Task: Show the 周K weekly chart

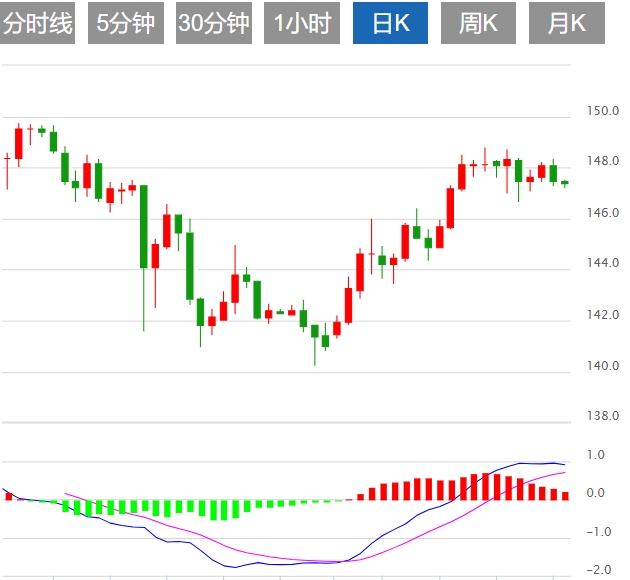Action: 478,23
